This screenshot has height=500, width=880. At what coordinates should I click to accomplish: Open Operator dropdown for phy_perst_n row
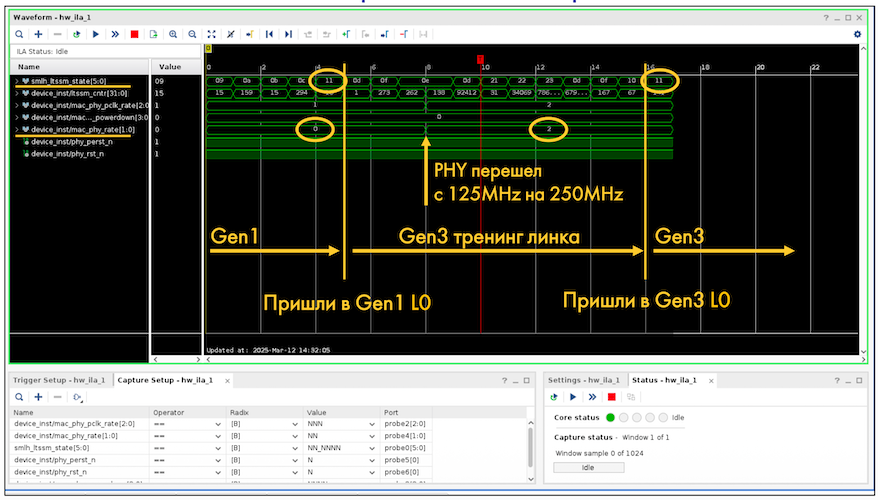(x=218, y=460)
